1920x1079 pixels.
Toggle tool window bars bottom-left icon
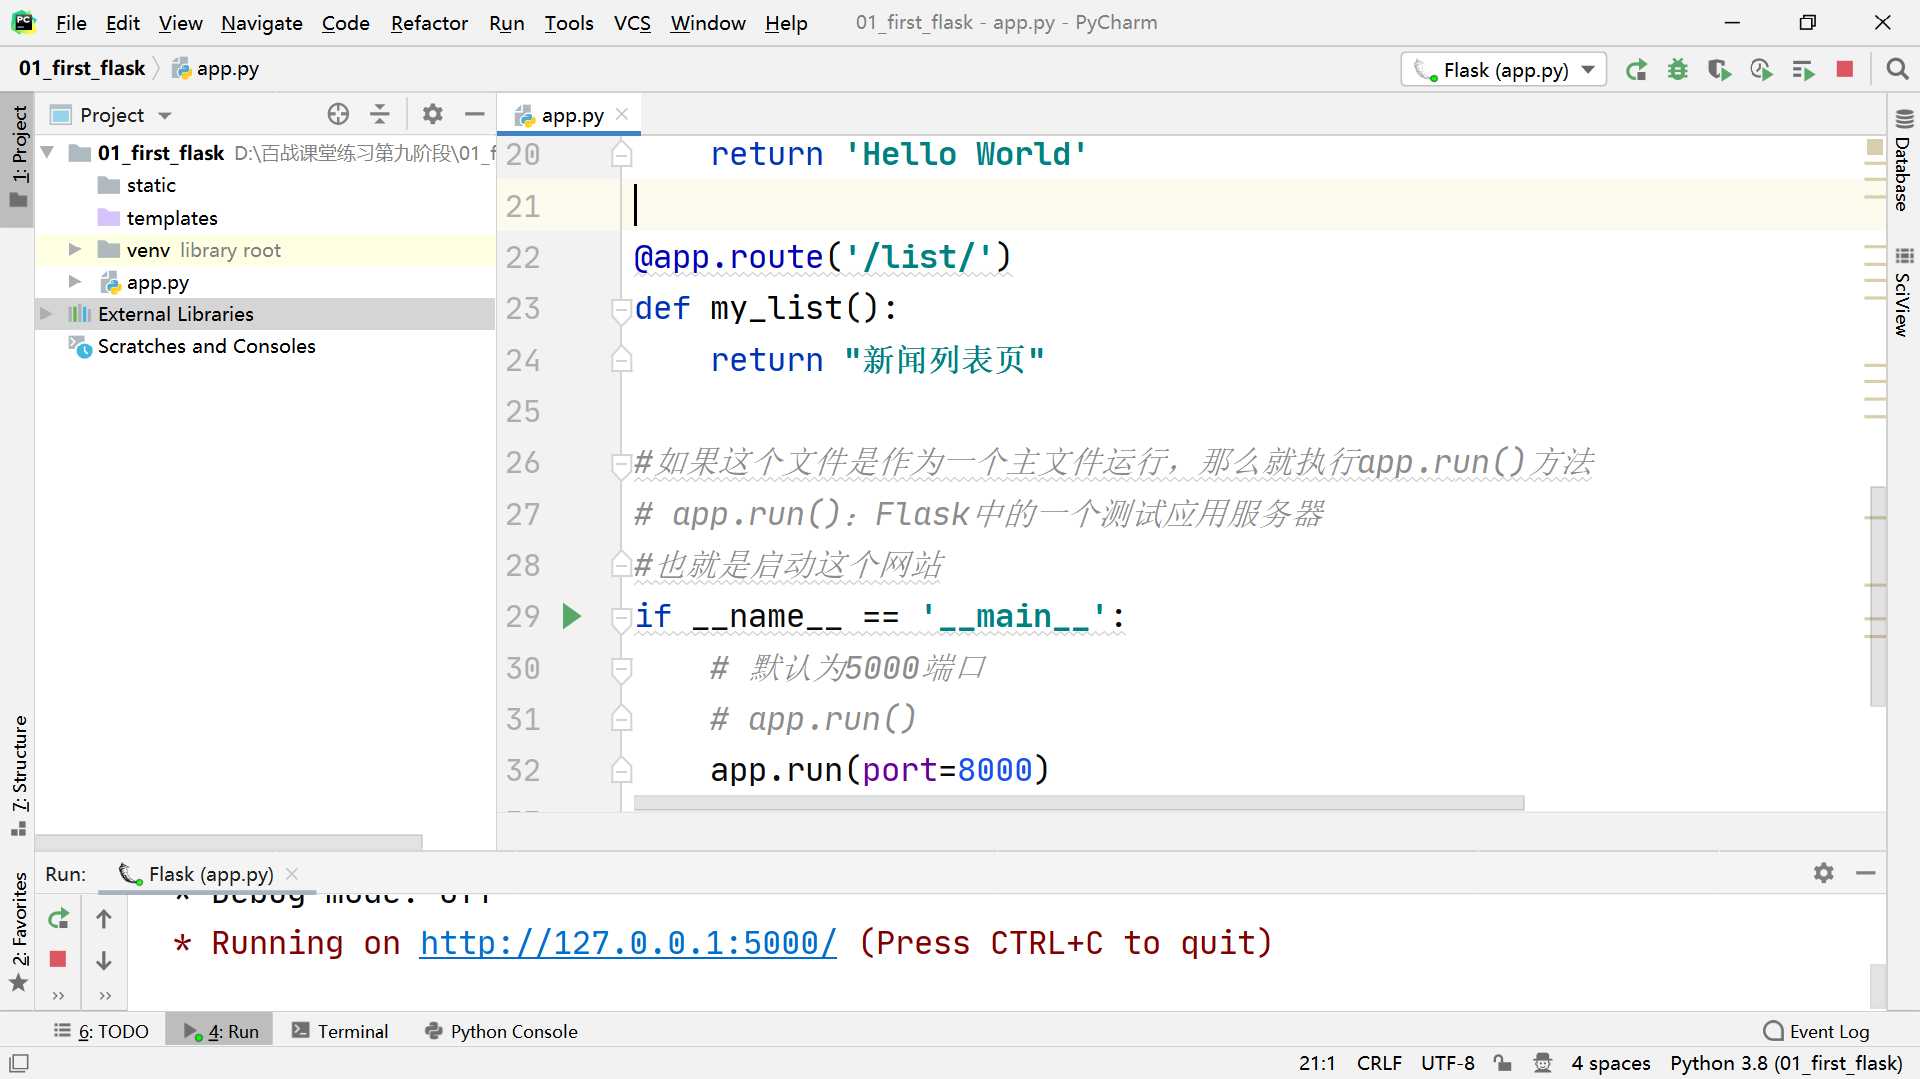tap(19, 1063)
